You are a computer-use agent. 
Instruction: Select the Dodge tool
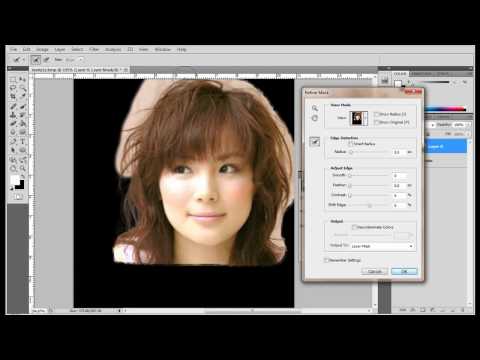[x=22, y=133]
